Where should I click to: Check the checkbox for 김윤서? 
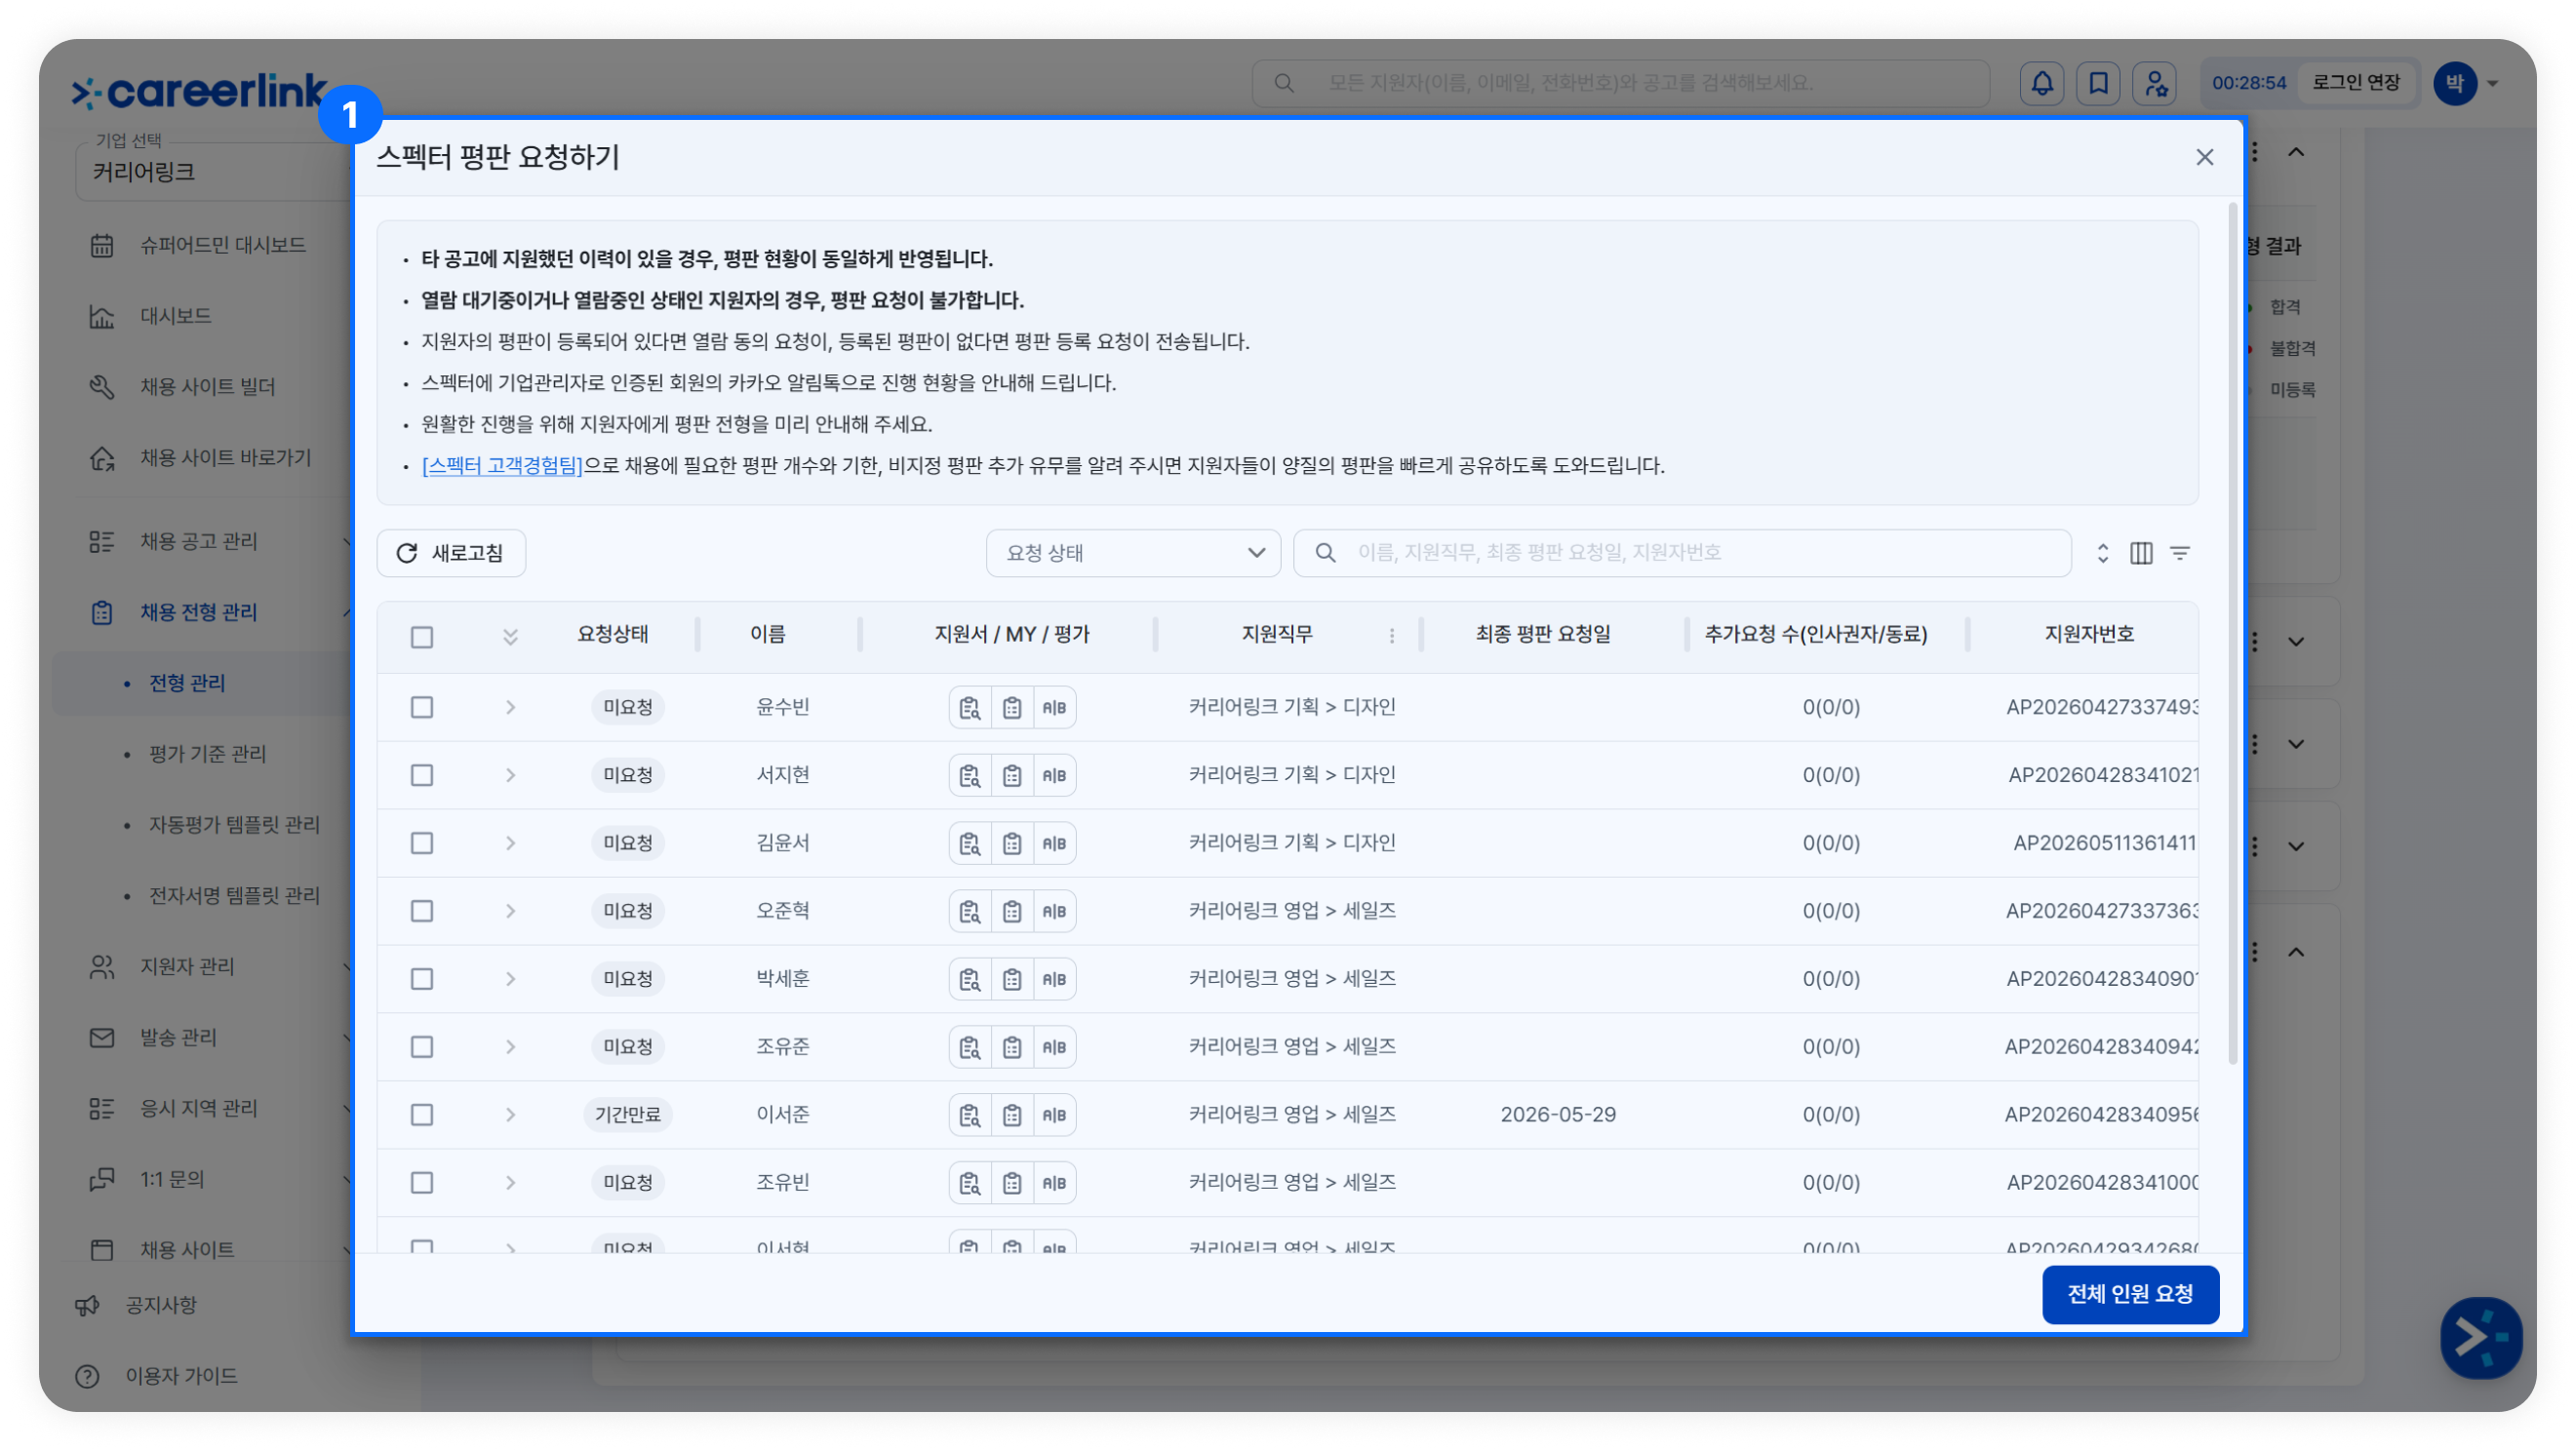(x=422, y=844)
